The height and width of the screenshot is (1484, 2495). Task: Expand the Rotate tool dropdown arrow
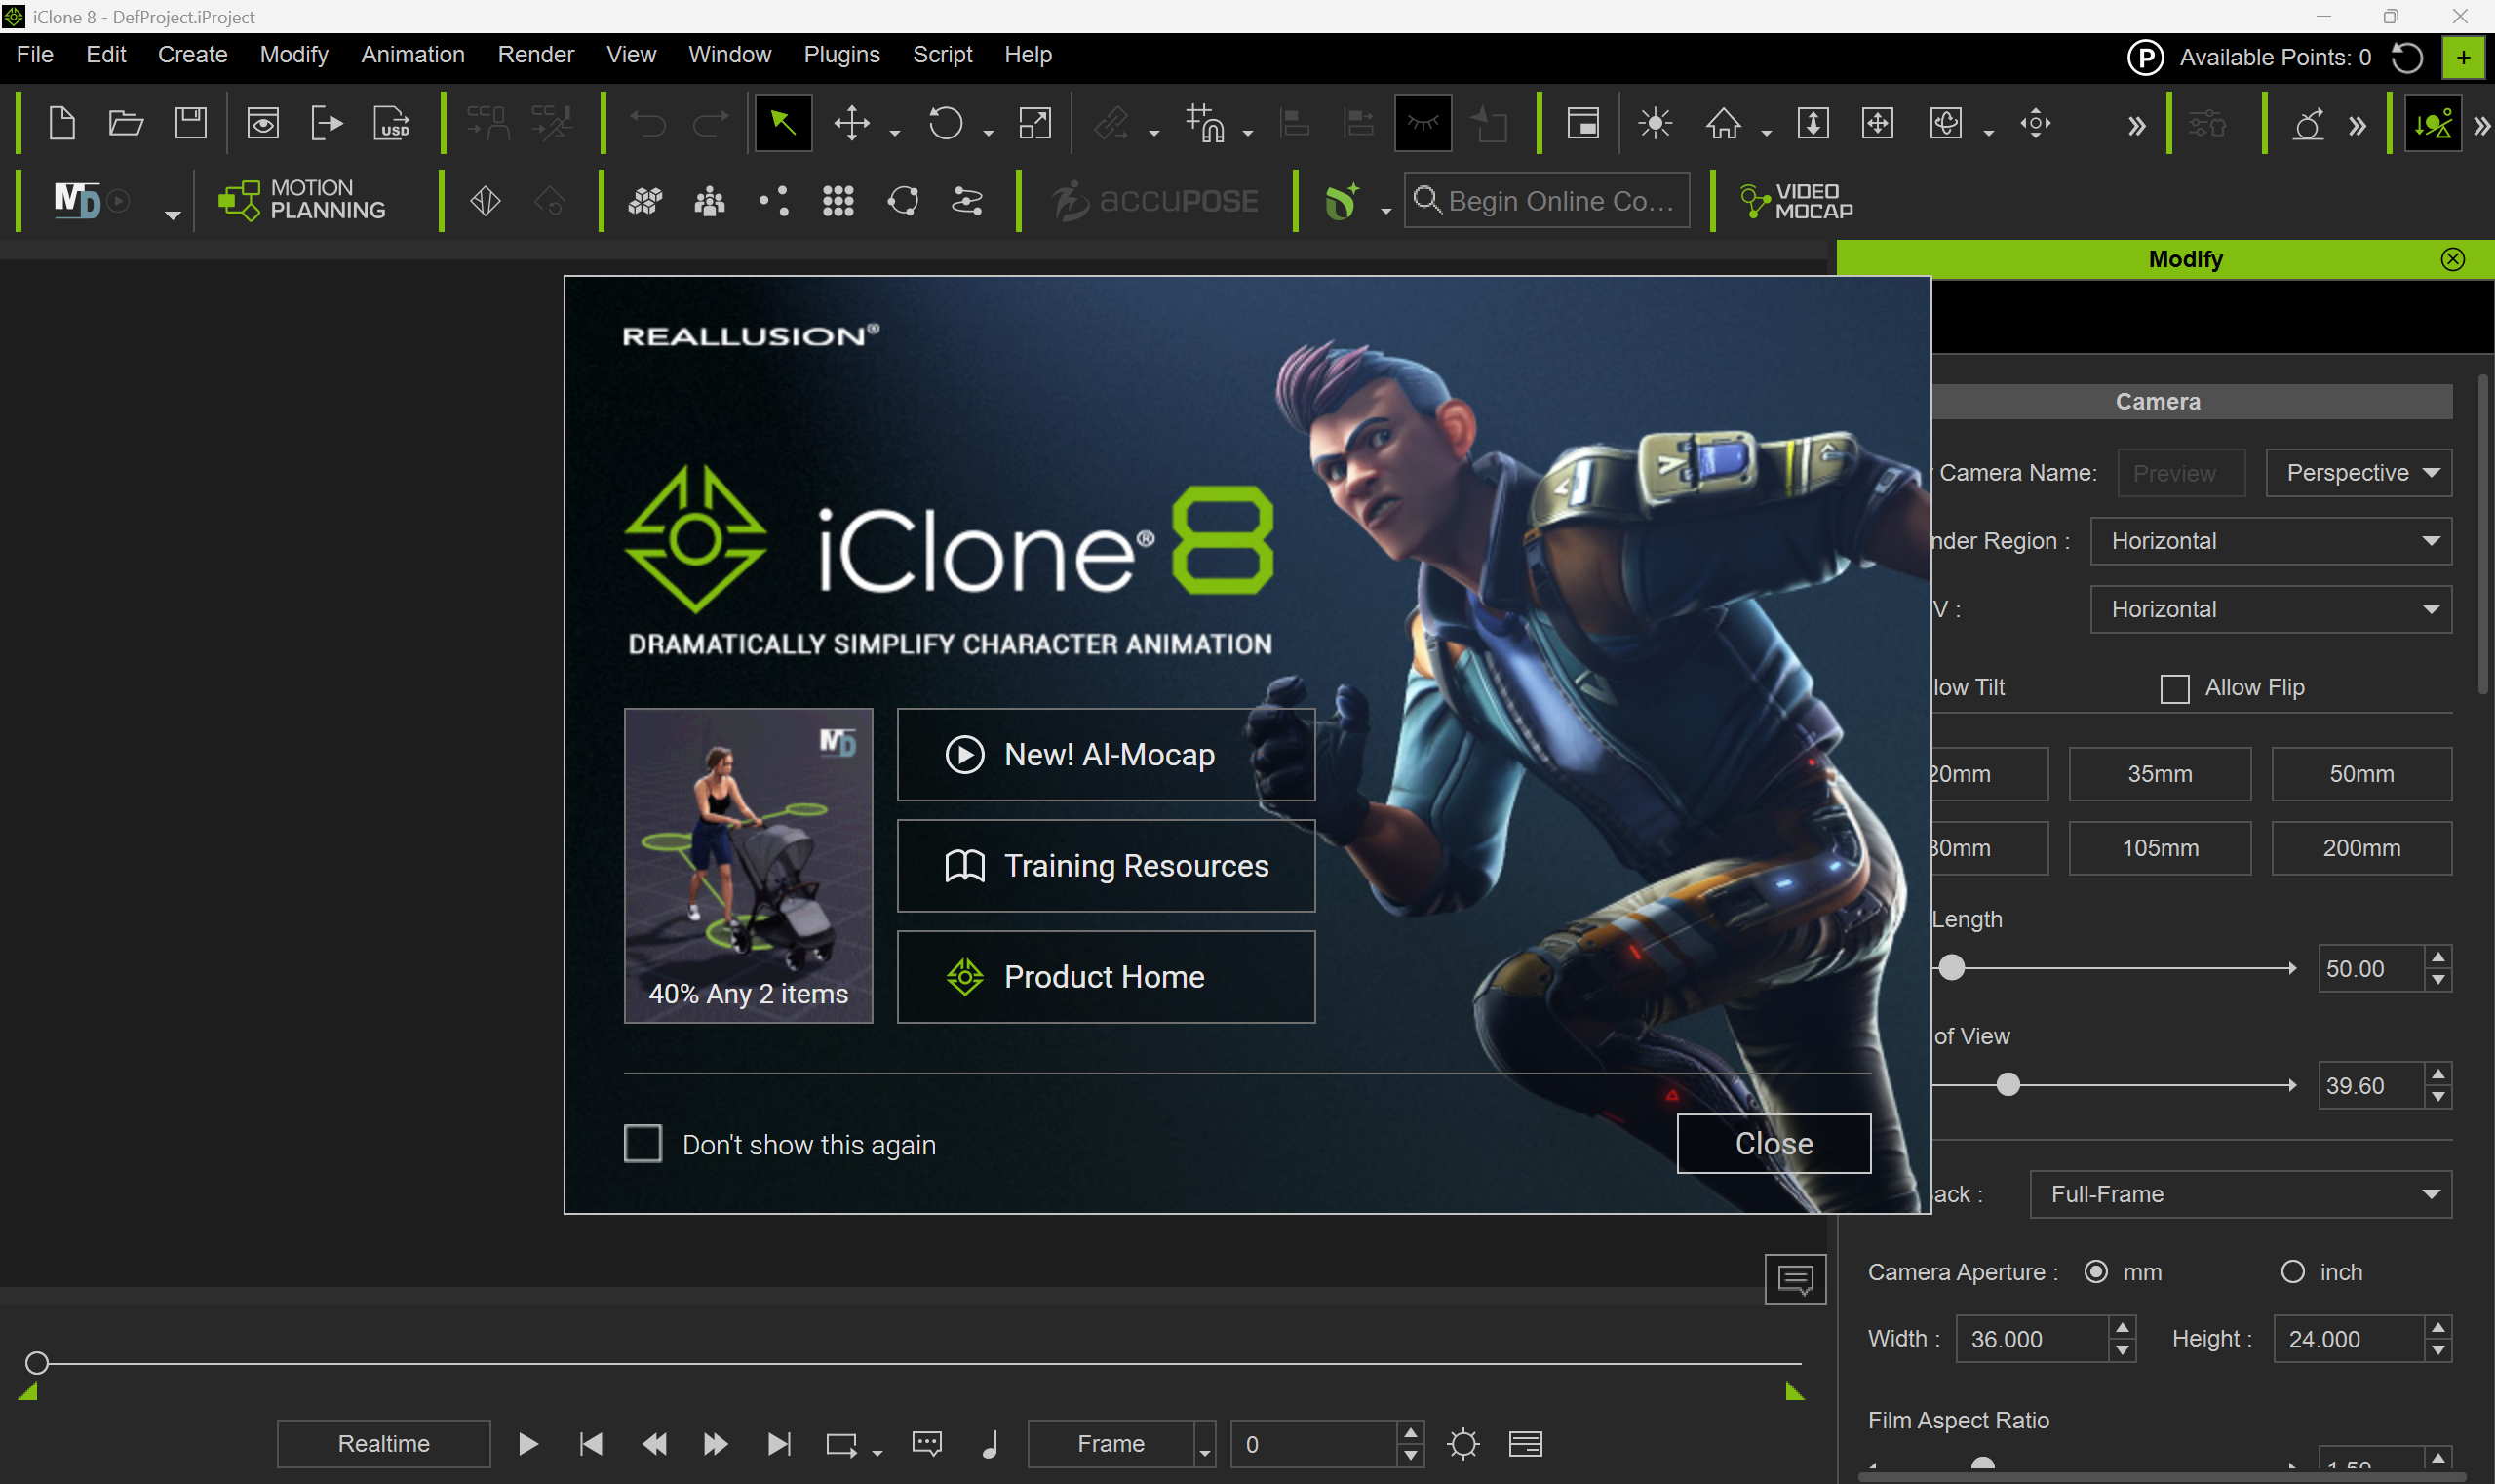(988, 132)
